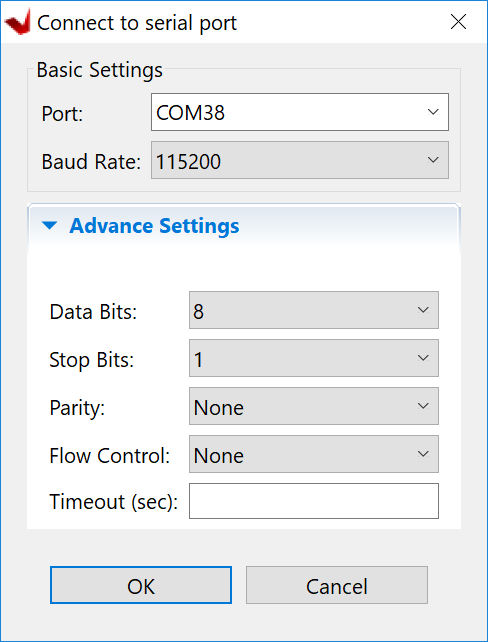
Task: Open the Flow Control dropdown
Action: pos(314,454)
